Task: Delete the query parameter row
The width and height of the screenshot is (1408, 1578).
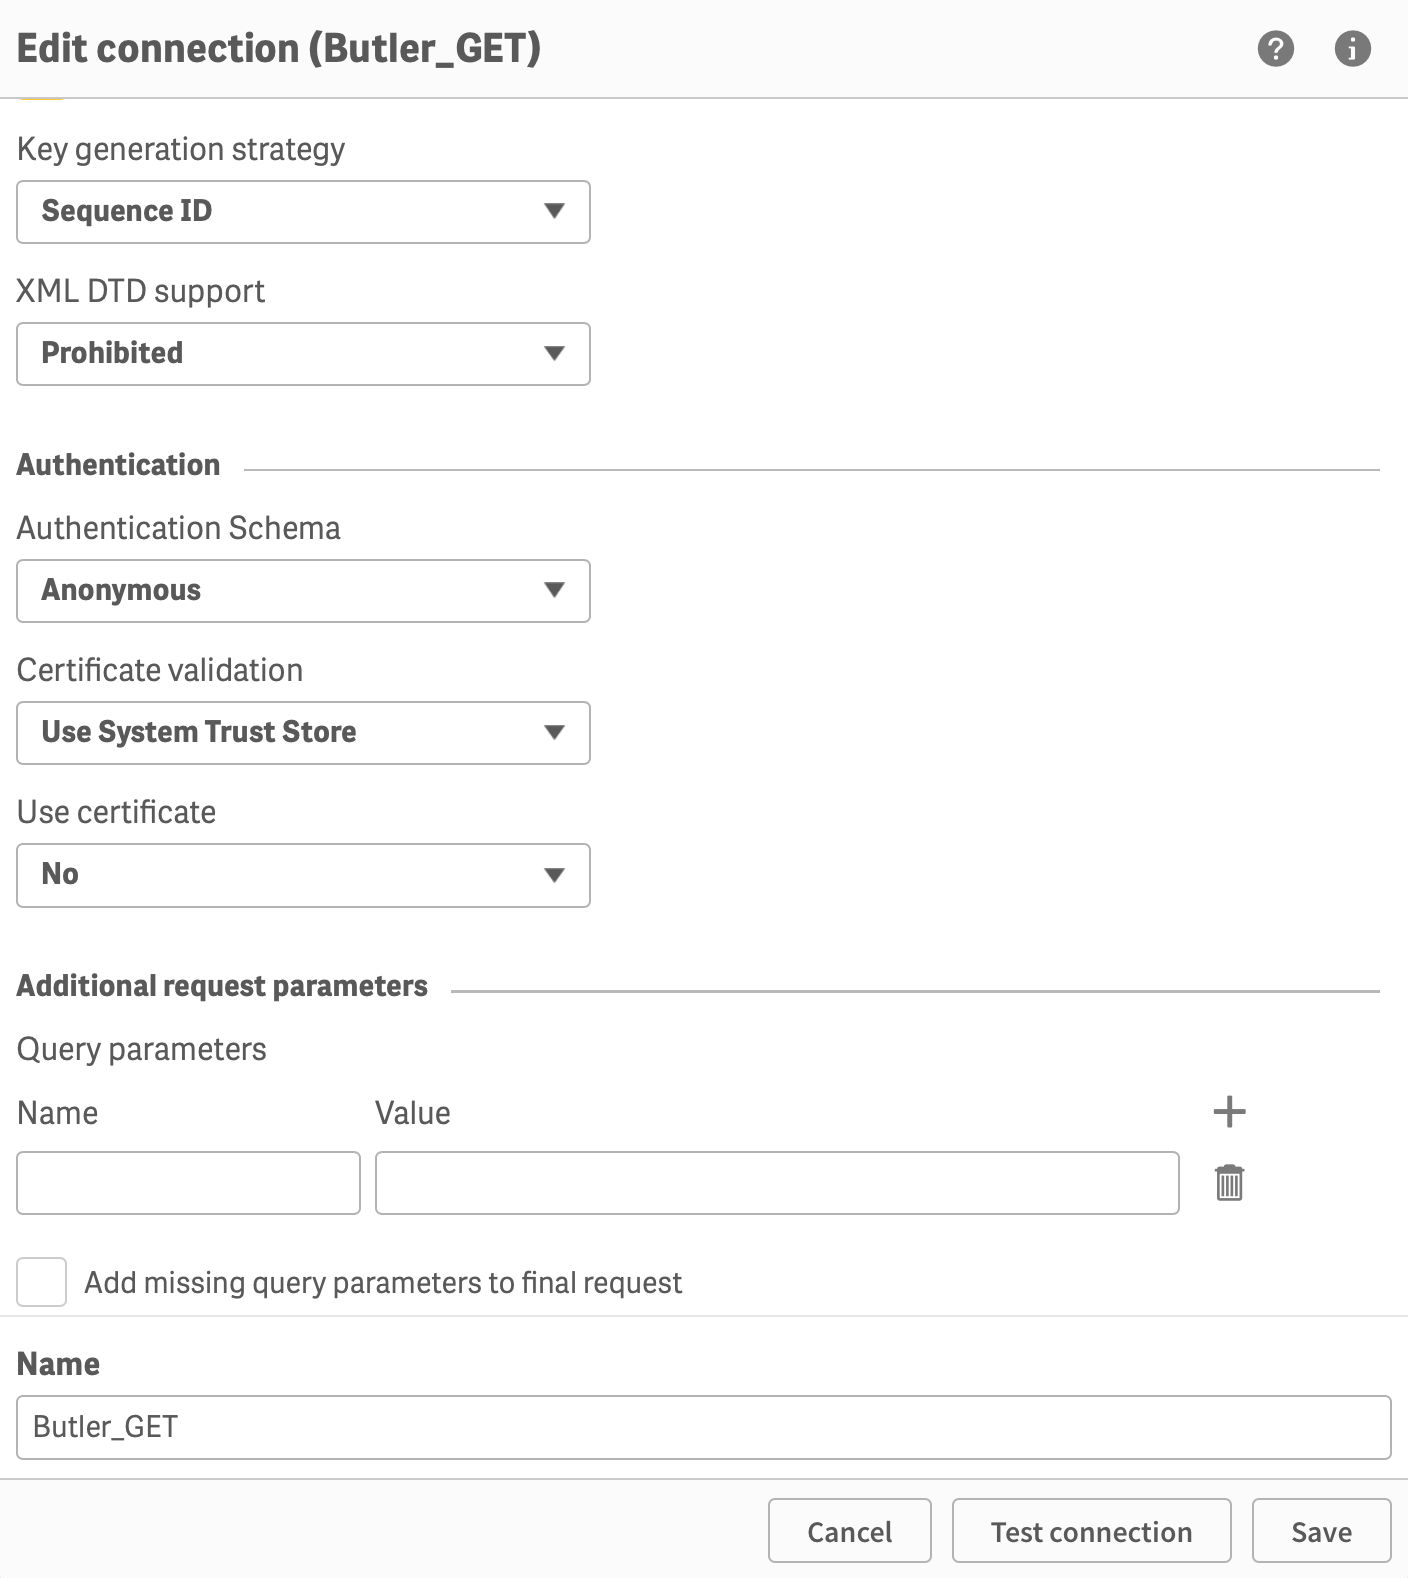Action: pyautogui.click(x=1229, y=1183)
